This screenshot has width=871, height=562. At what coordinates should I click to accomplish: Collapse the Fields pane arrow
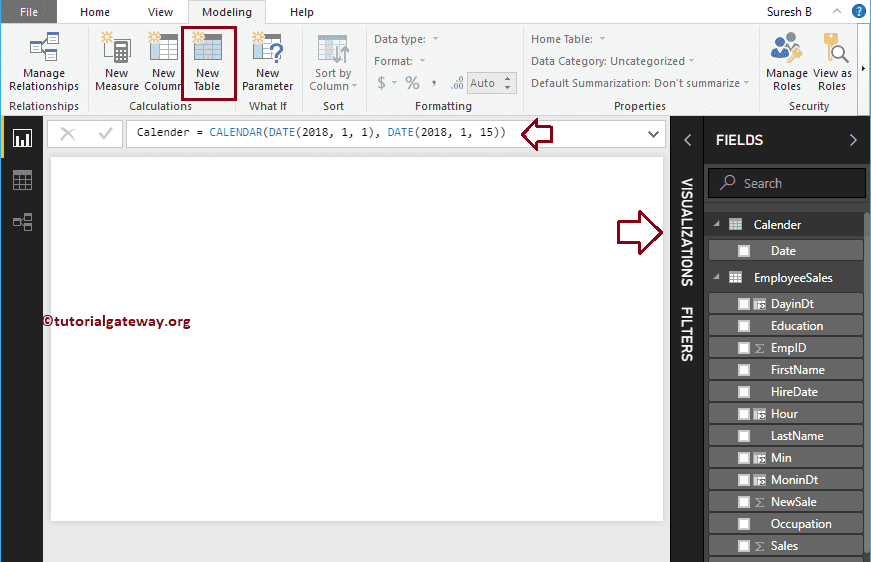853,140
